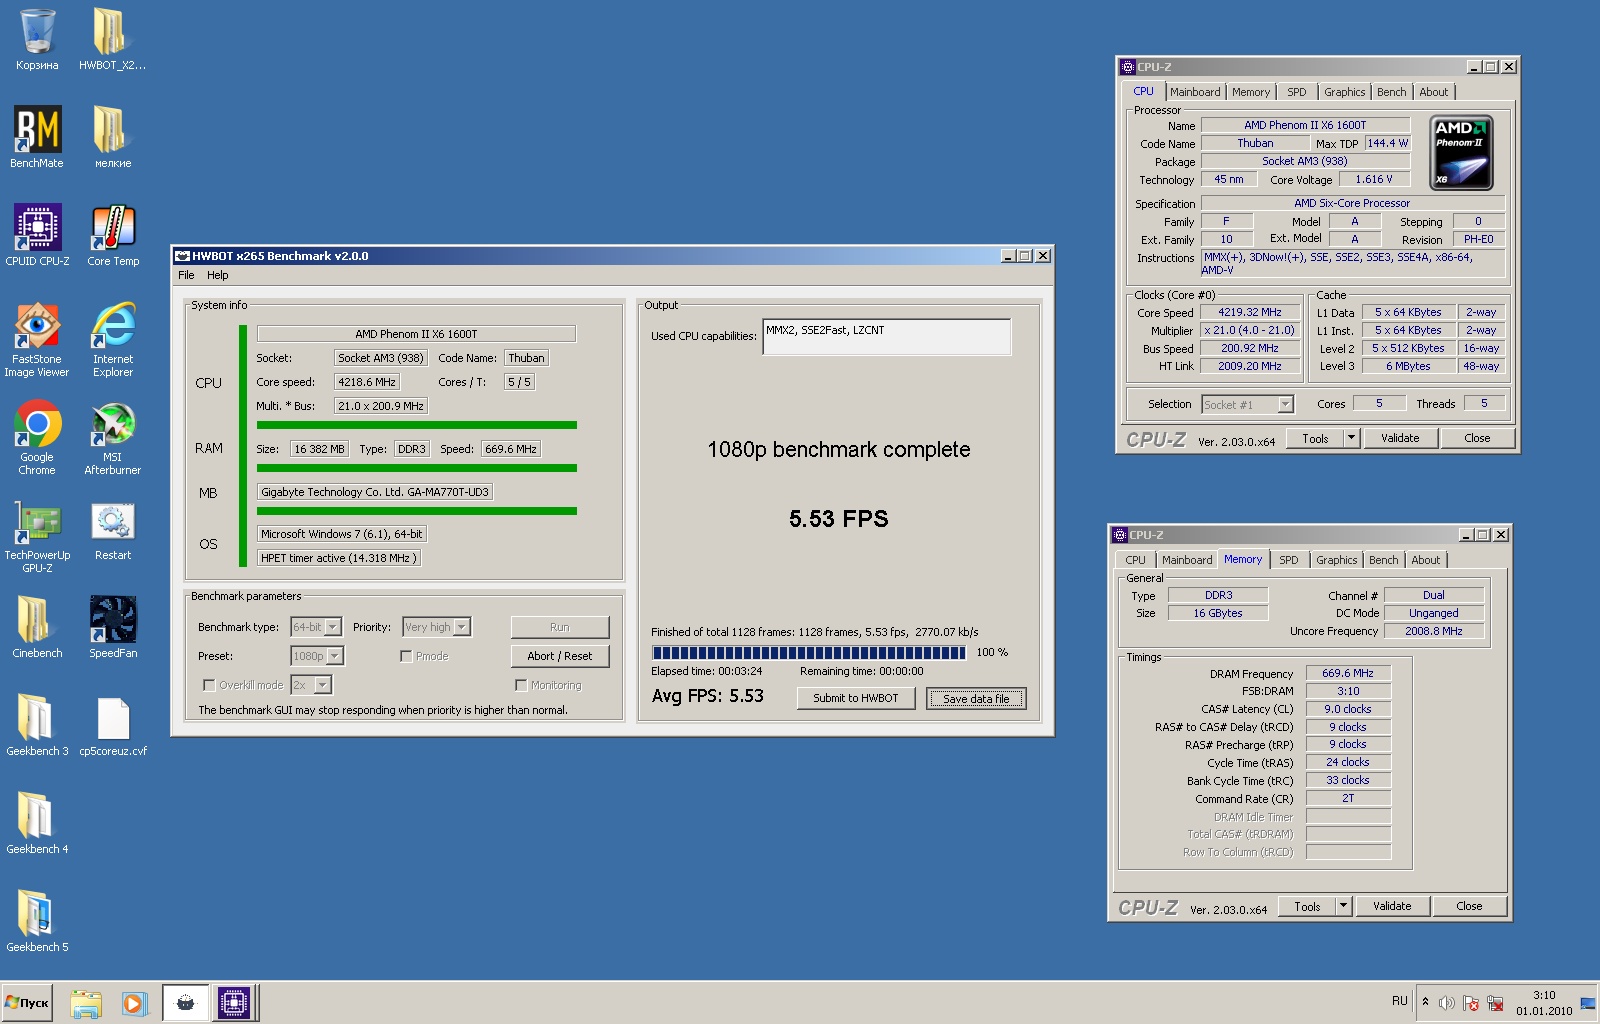Click the volume speaker tray icon
1600x1024 pixels.
[1446, 1003]
